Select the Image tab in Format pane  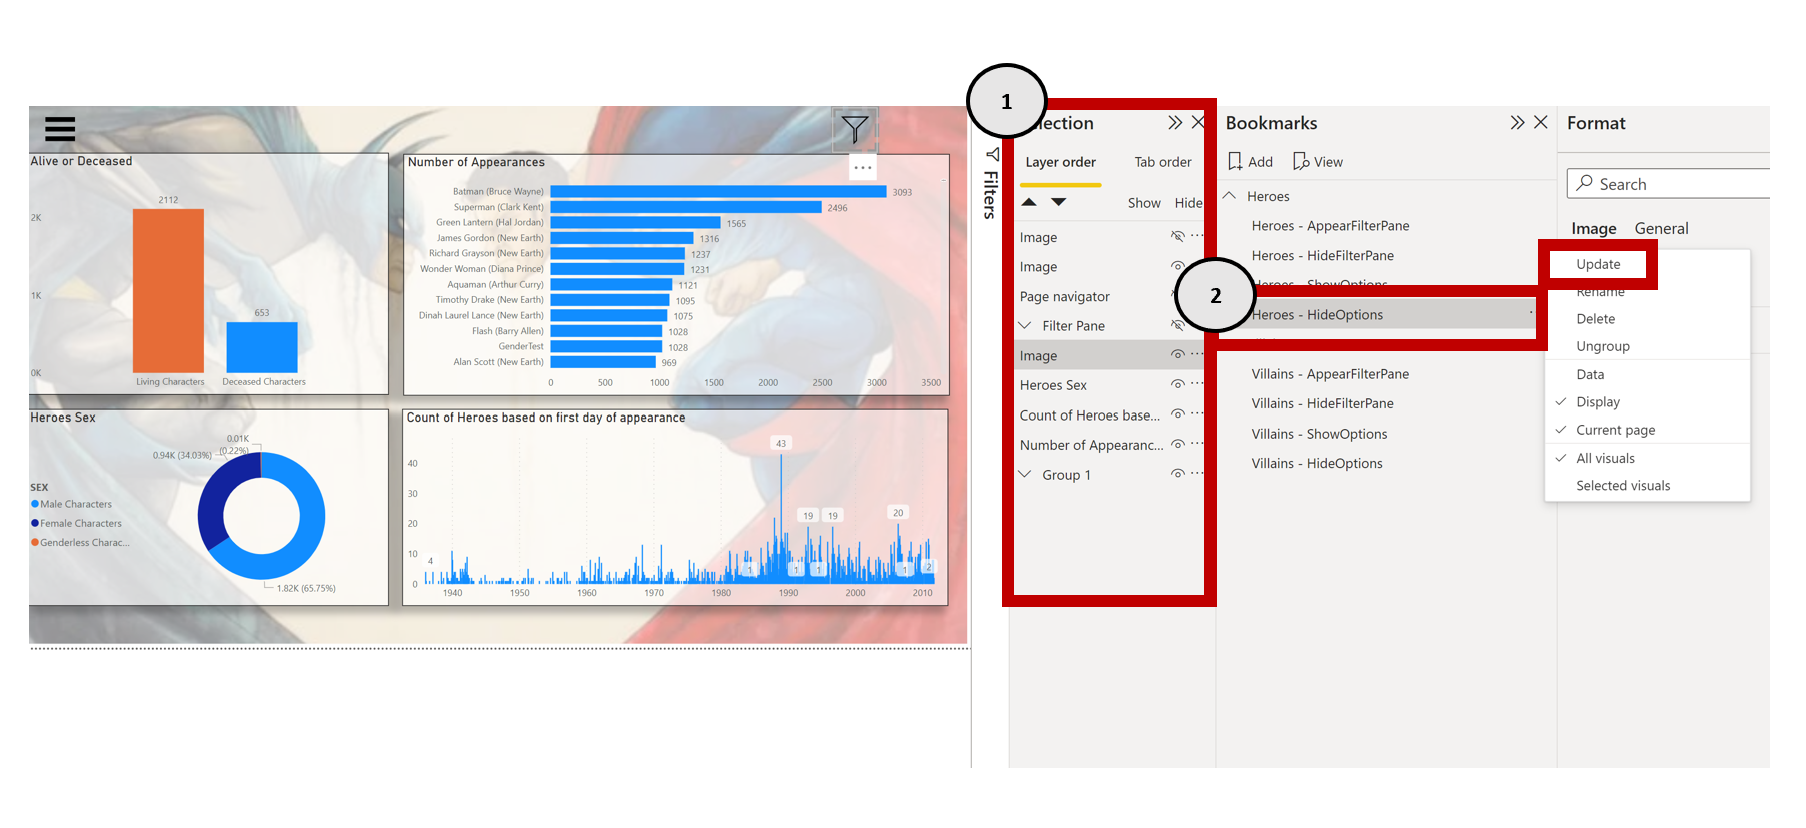click(1594, 228)
